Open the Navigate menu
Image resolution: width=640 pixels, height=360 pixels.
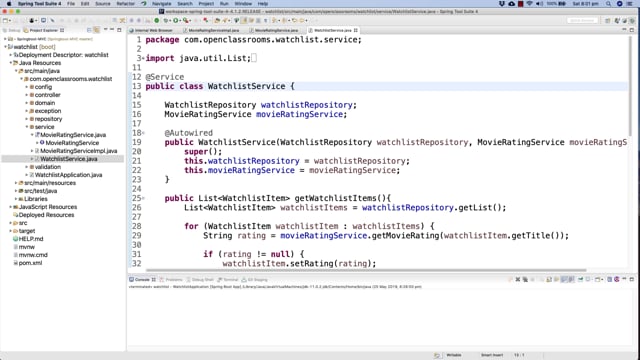[162, 4]
